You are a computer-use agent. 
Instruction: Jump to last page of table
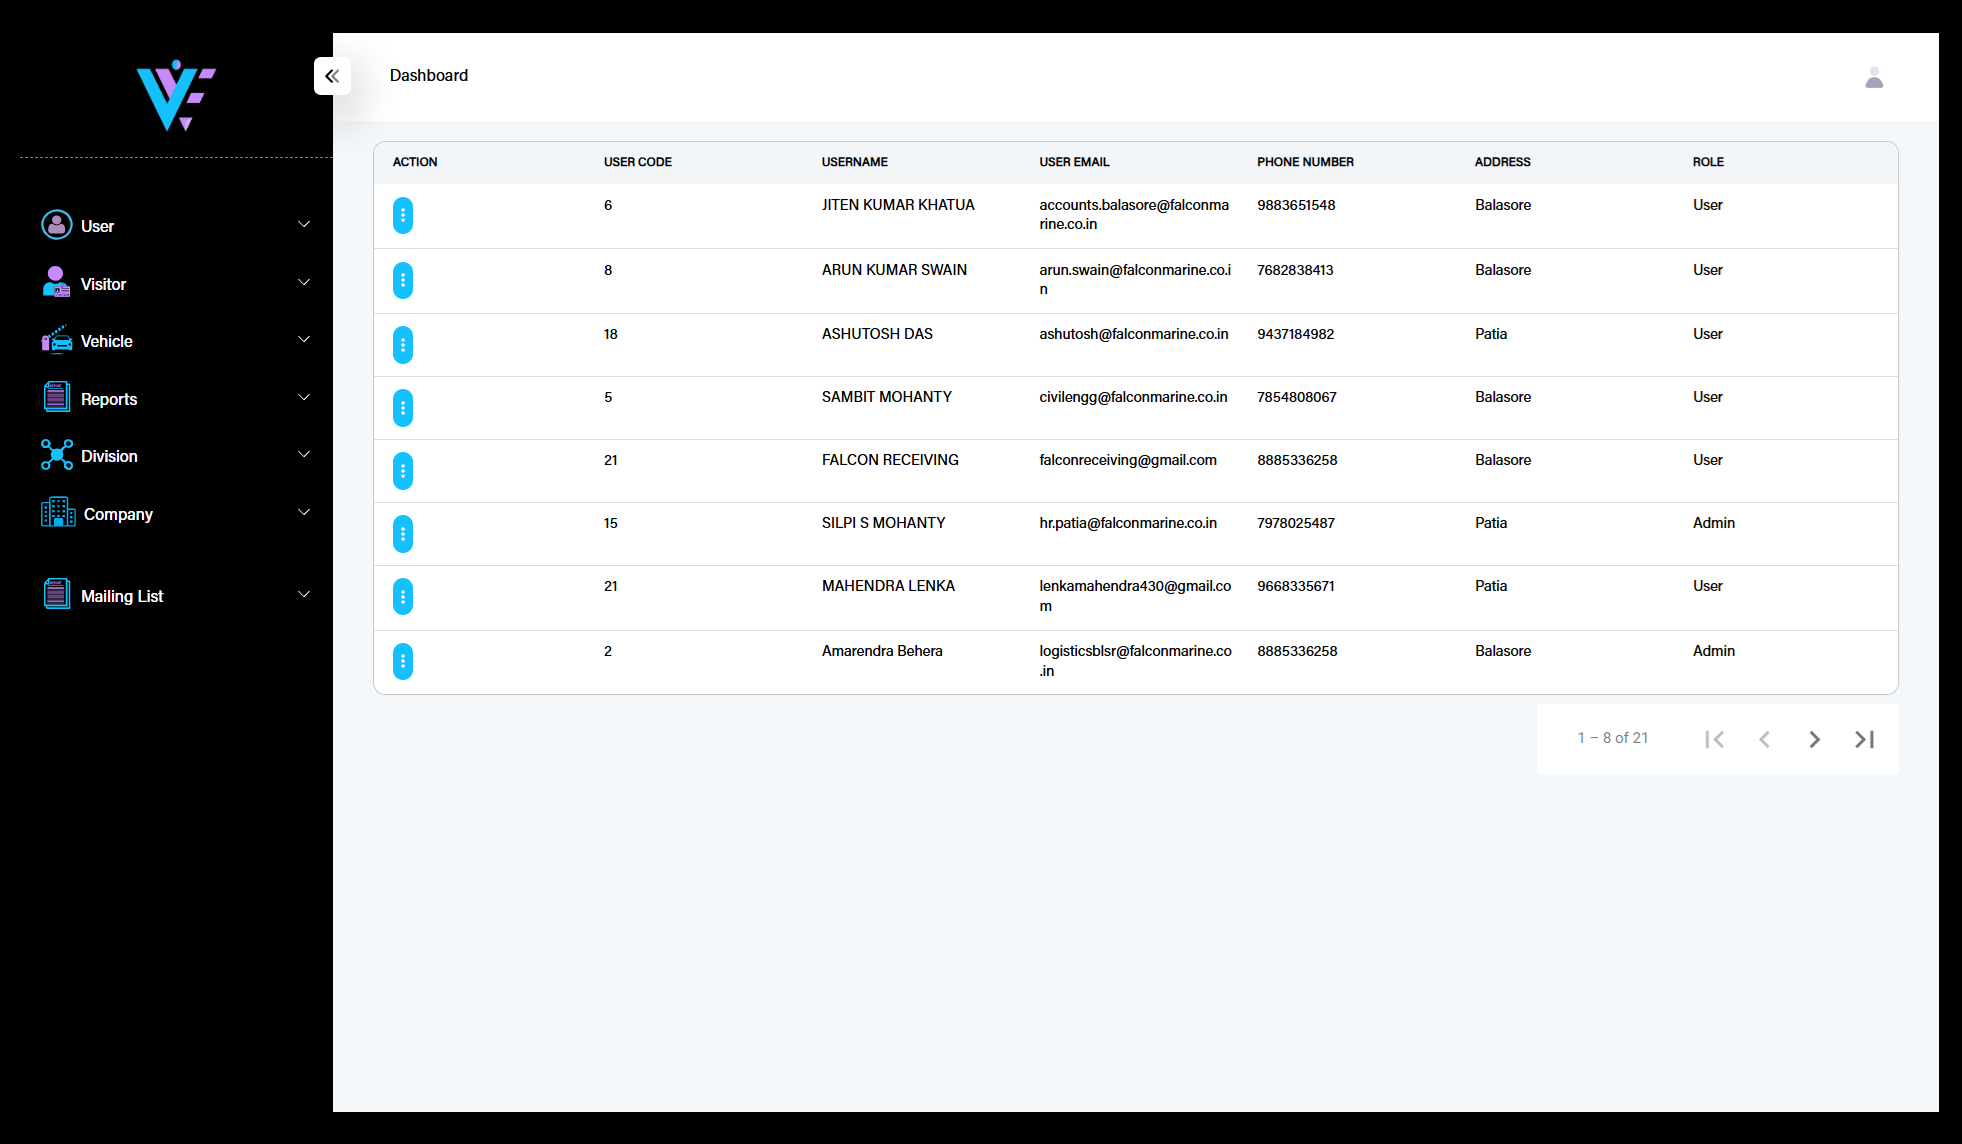pyautogui.click(x=1864, y=739)
